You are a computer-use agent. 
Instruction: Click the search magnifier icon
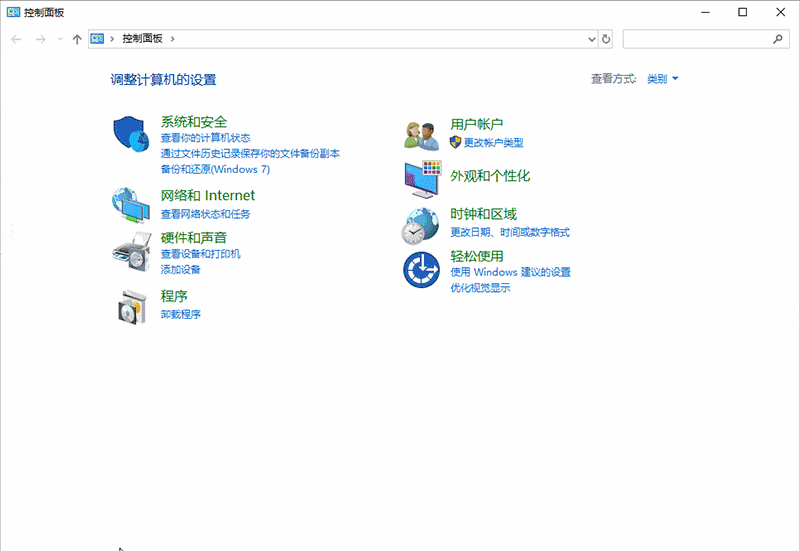coord(778,39)
